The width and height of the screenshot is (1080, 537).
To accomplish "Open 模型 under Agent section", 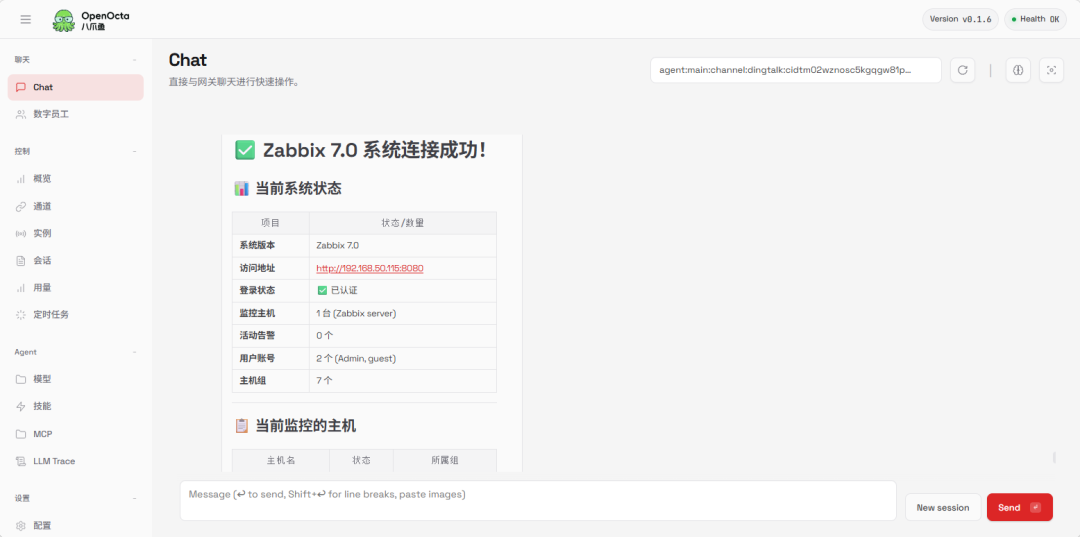I will click(x=76, y=379).
